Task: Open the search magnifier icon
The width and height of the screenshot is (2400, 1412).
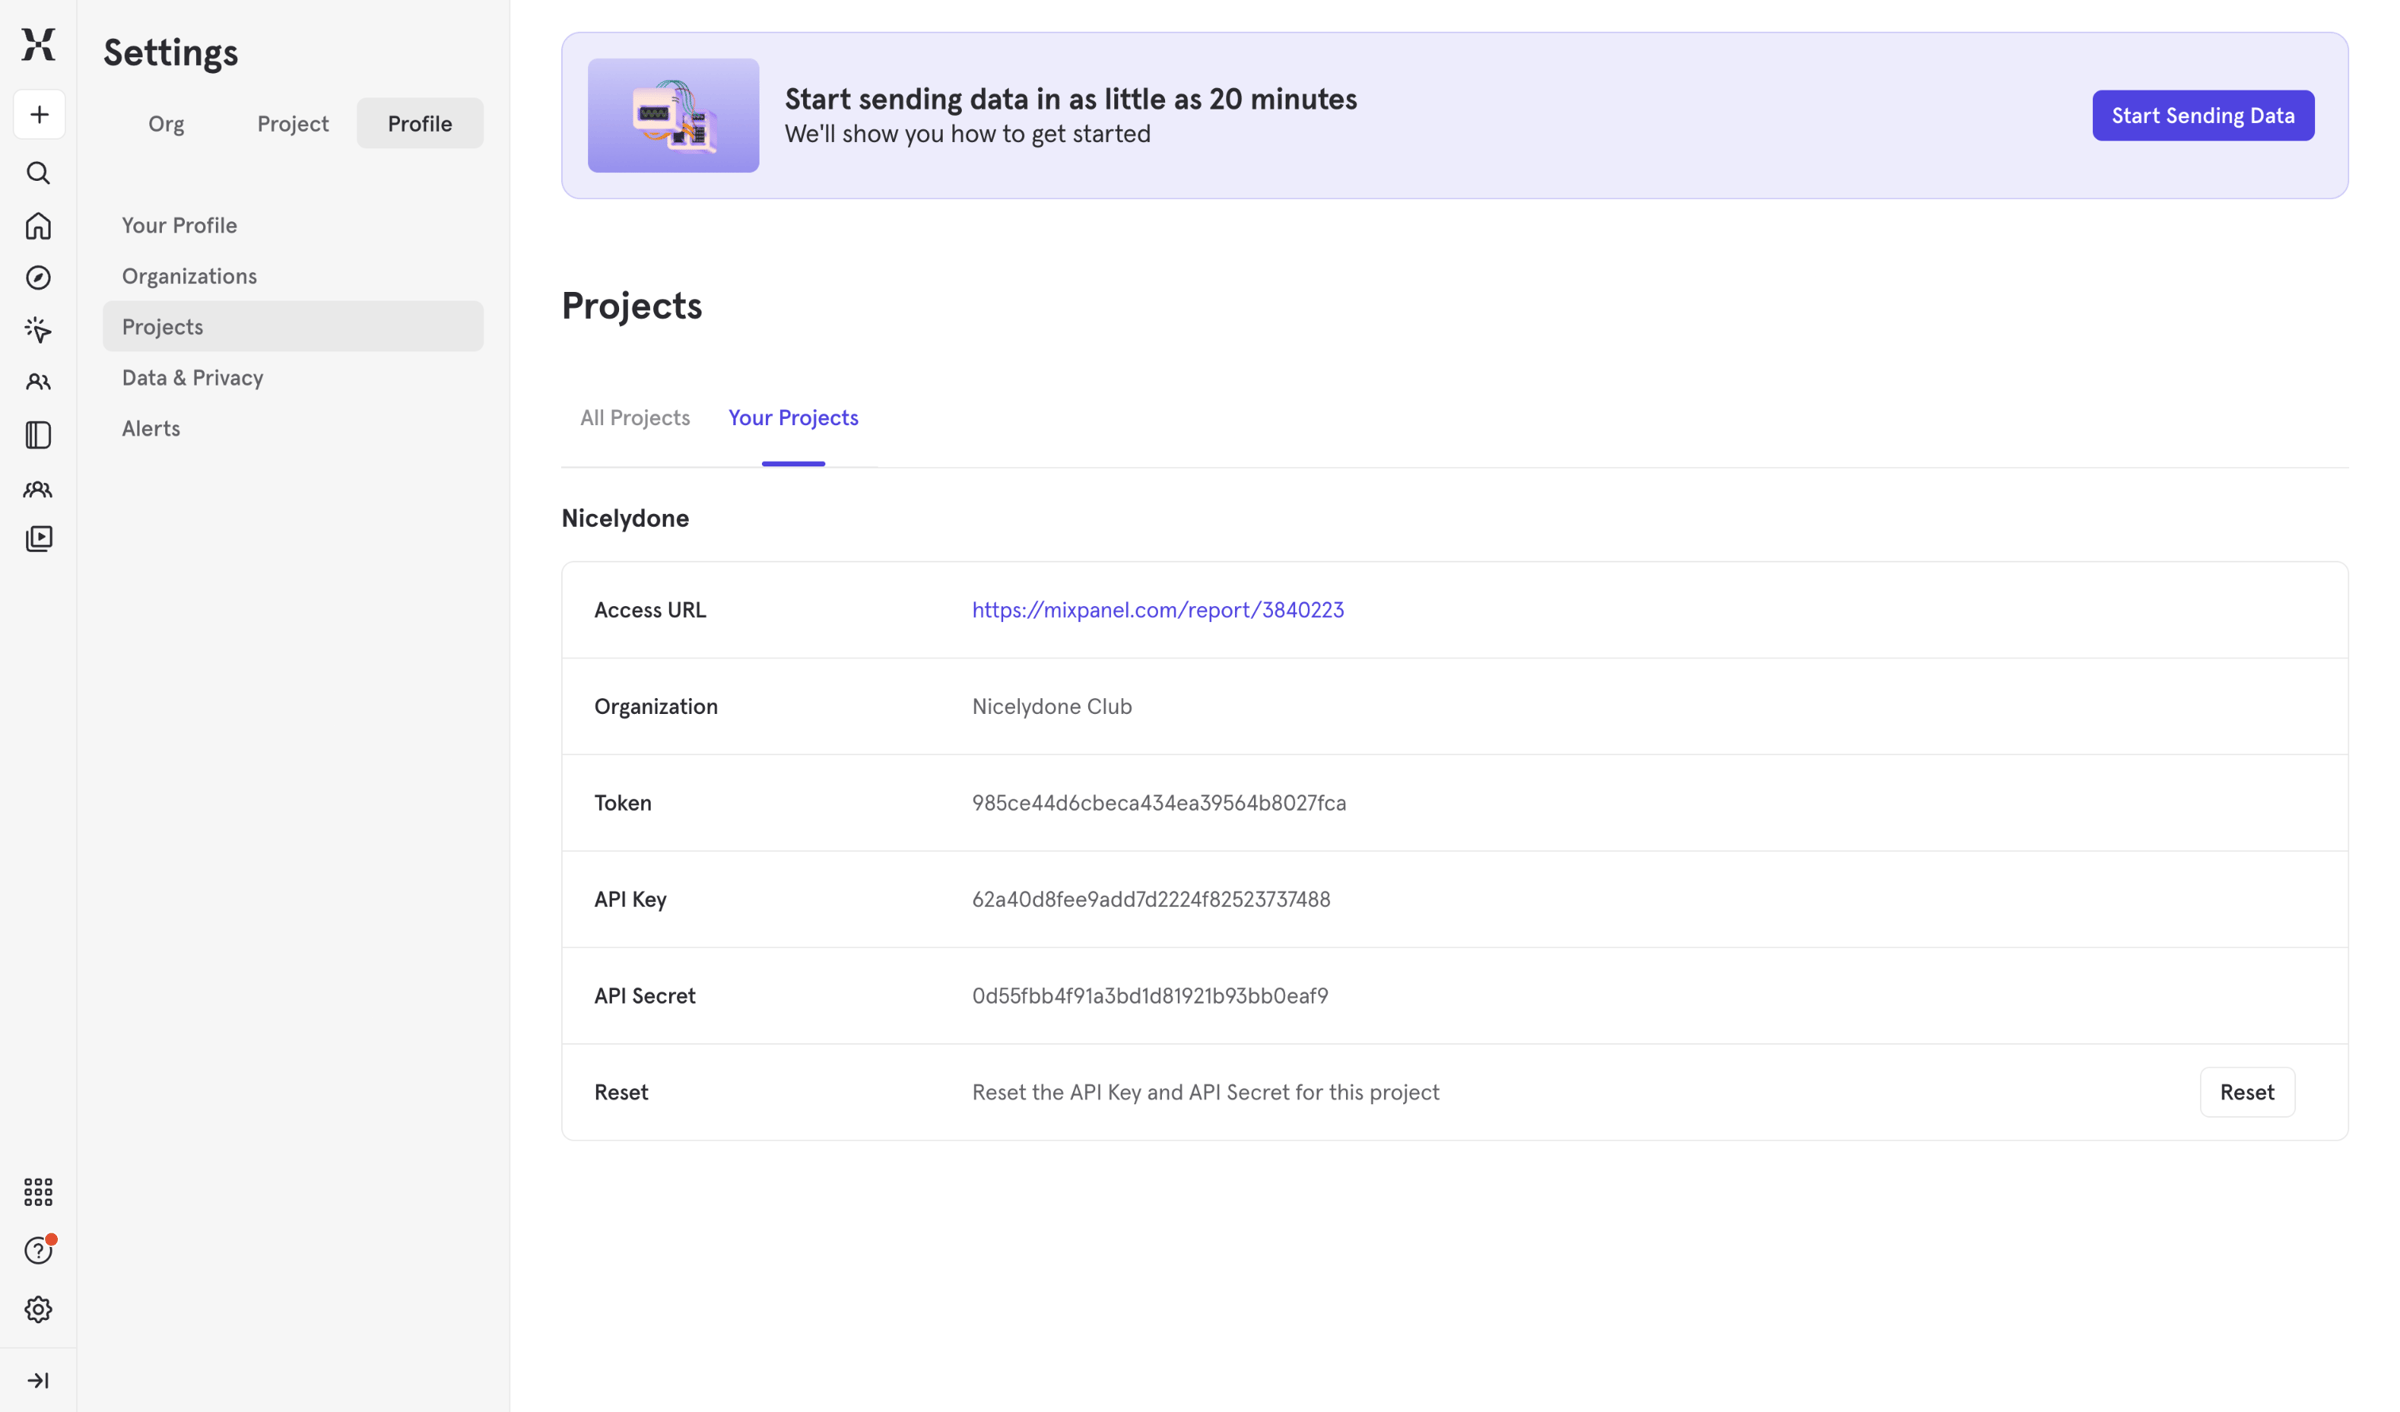Action: click(38, 173)
